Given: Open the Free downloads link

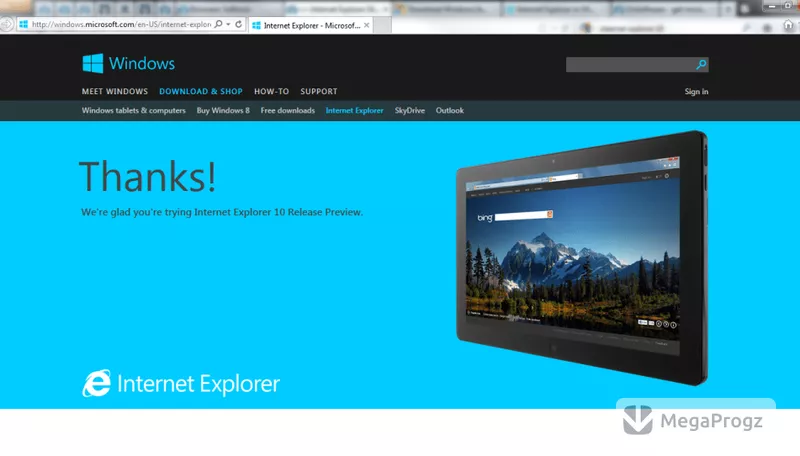Looking at the screenshot, I should [288, 110].
